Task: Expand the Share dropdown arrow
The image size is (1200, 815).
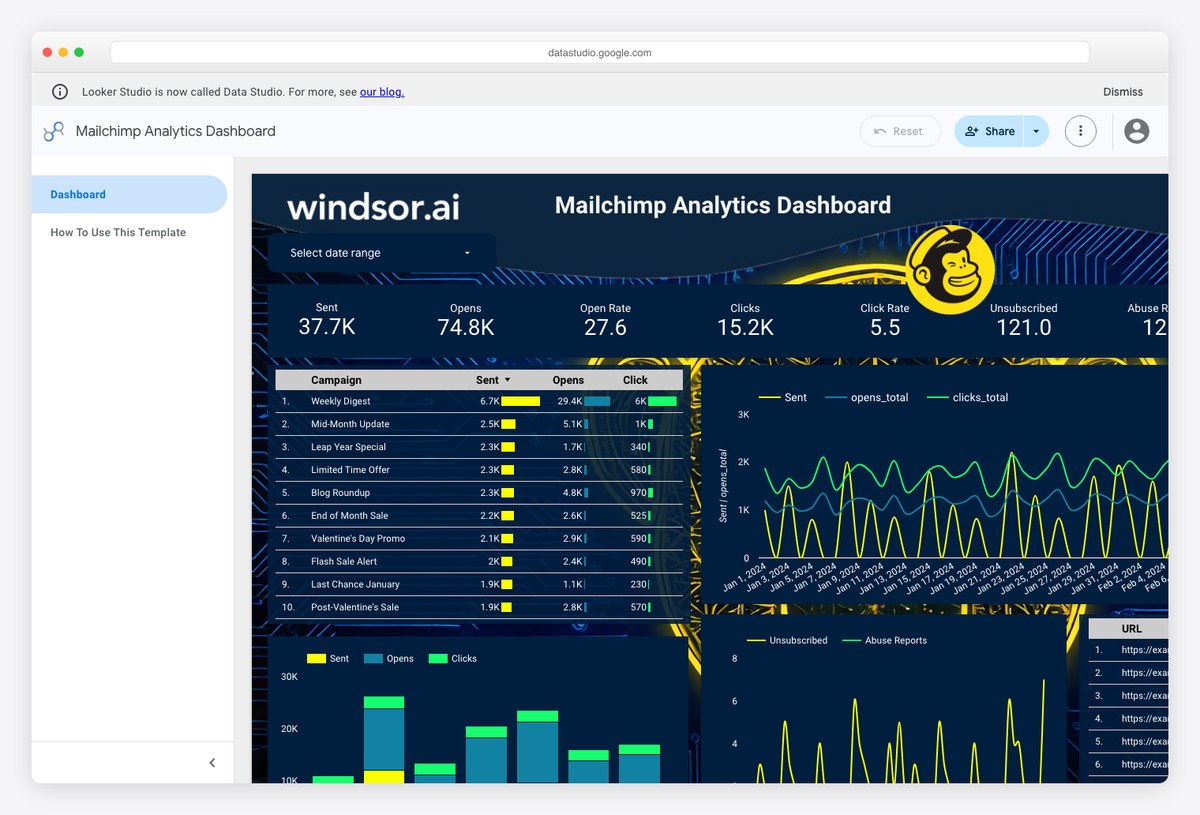Action: 1036,131
